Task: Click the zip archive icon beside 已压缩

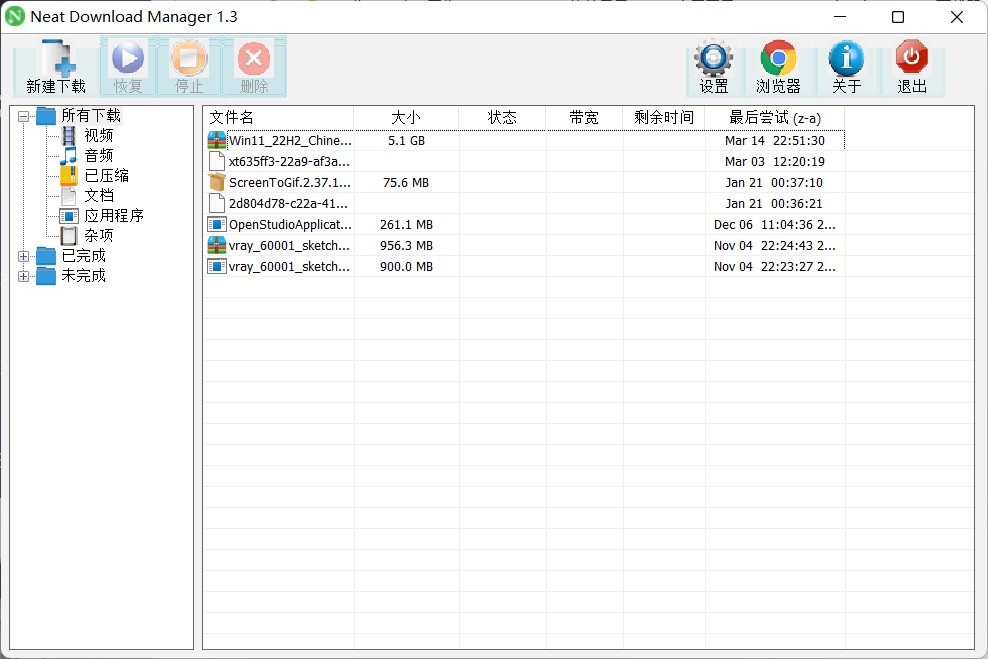Action: 69,176
